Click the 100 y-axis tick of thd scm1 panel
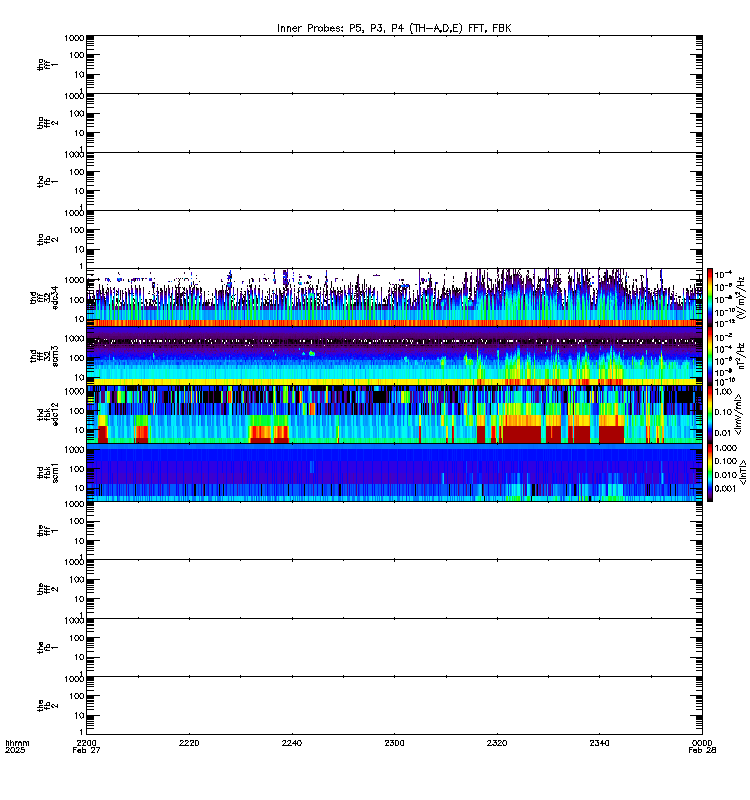The width and height of the screenshot is (750, 800). 76,468
